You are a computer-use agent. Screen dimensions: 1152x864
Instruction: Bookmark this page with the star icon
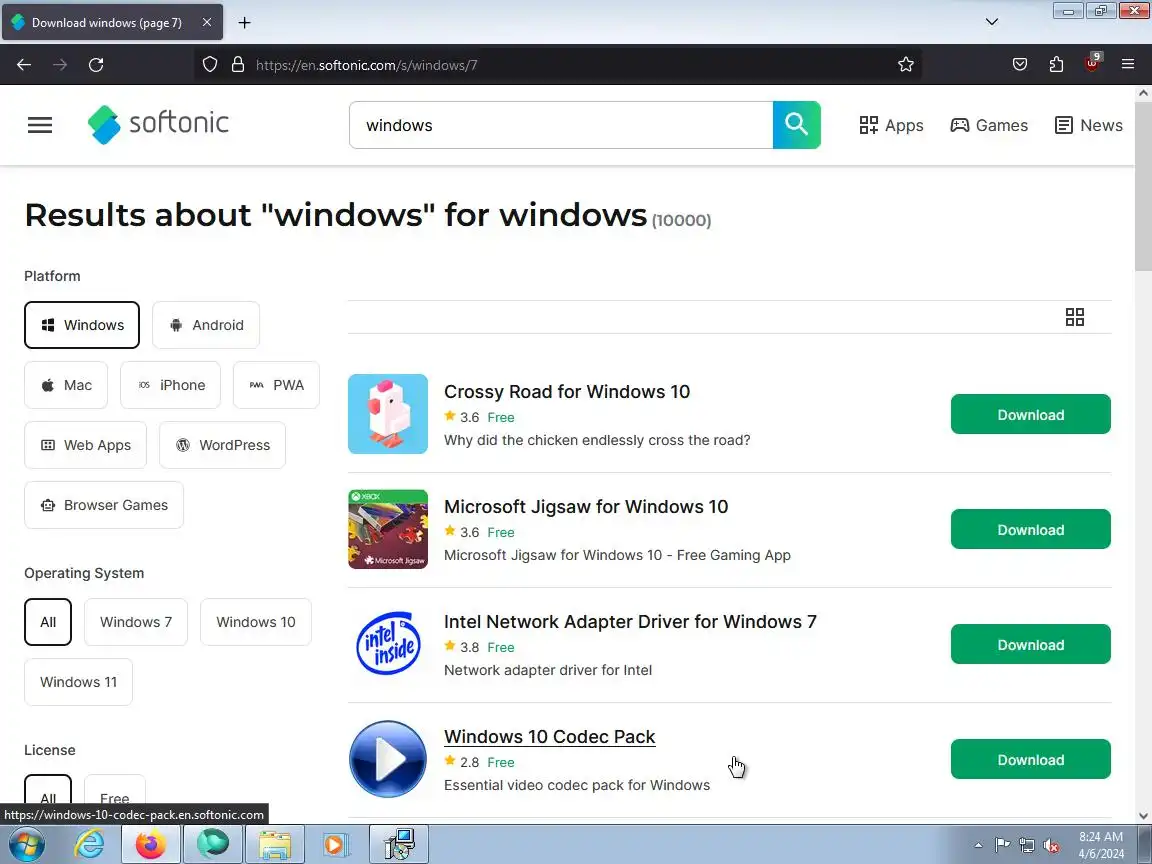(905, 65)
